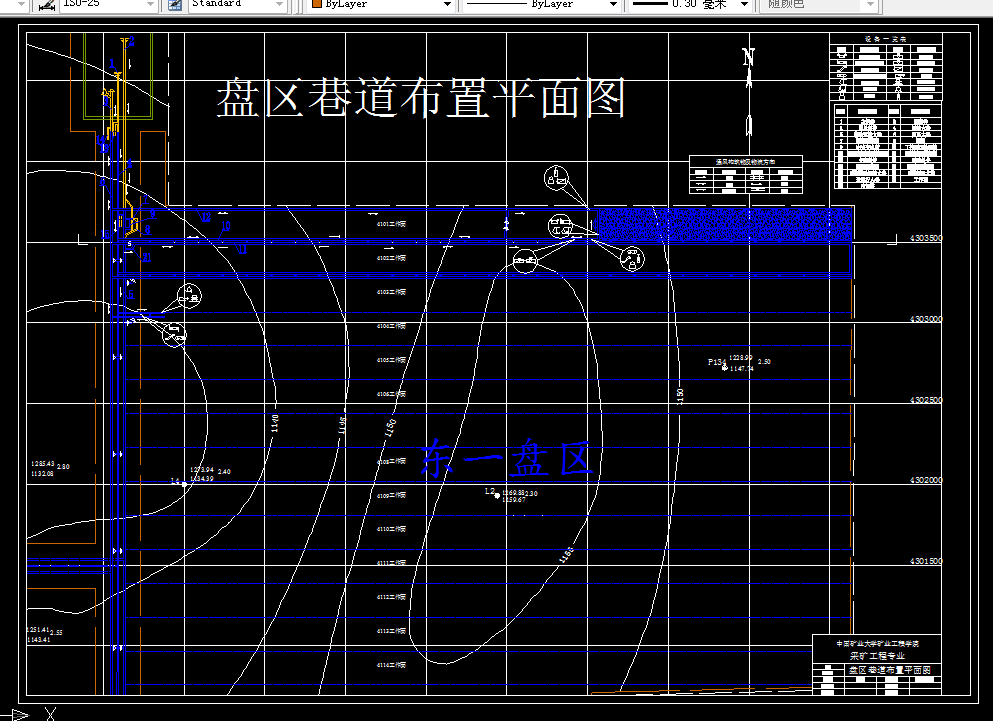Viewport: 993px width, 721px height.
Task: Click the blue number 21 roadway label
Action: (x=146, y=257)
